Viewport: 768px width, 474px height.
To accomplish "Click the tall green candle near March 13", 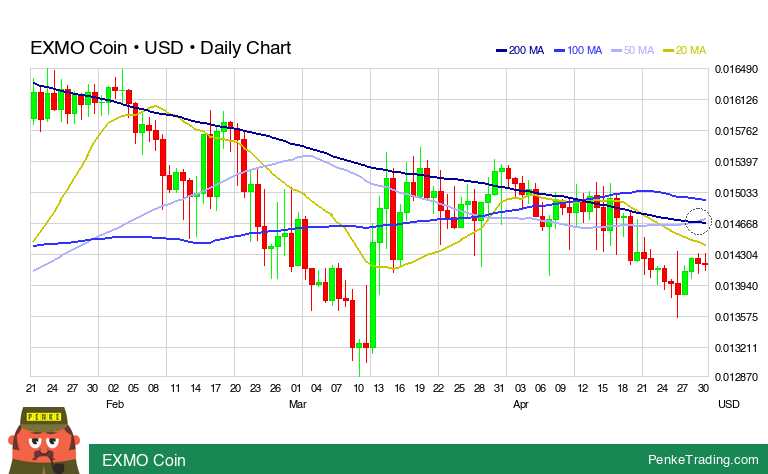I will click(373, 295).
